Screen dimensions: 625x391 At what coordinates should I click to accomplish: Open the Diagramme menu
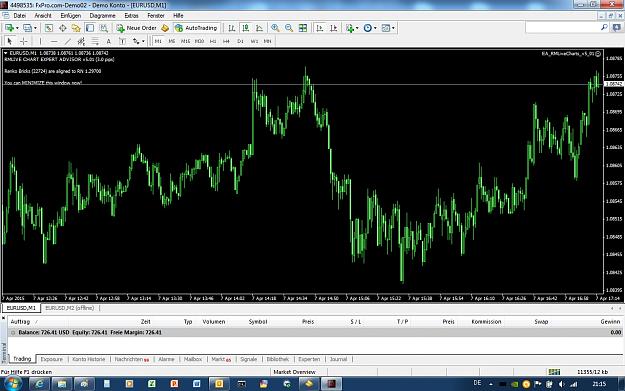[x=102, y=16]
